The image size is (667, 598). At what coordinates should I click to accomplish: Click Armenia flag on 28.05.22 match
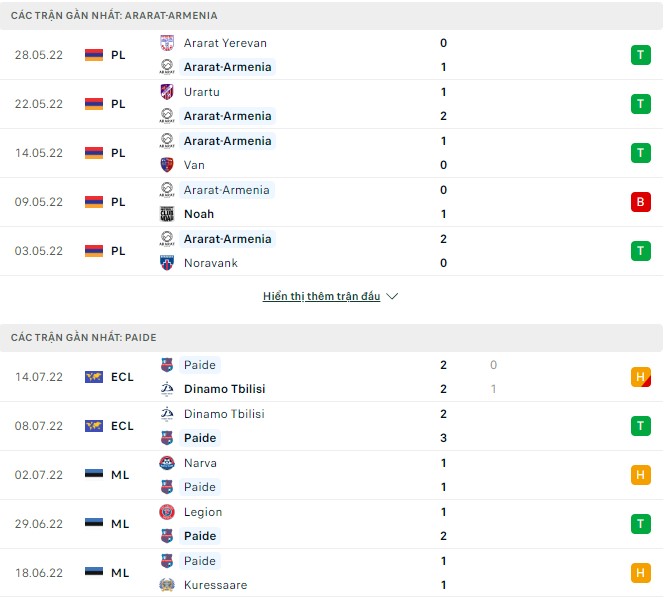point(94,55)
